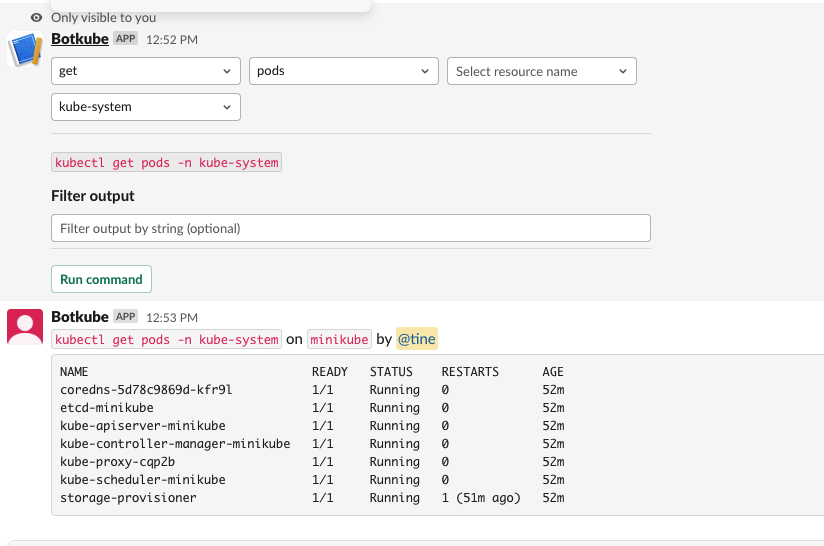The height and width of the screenshot is (546, 824).
Task: Click the NAME column header
Action: (74, 372)
